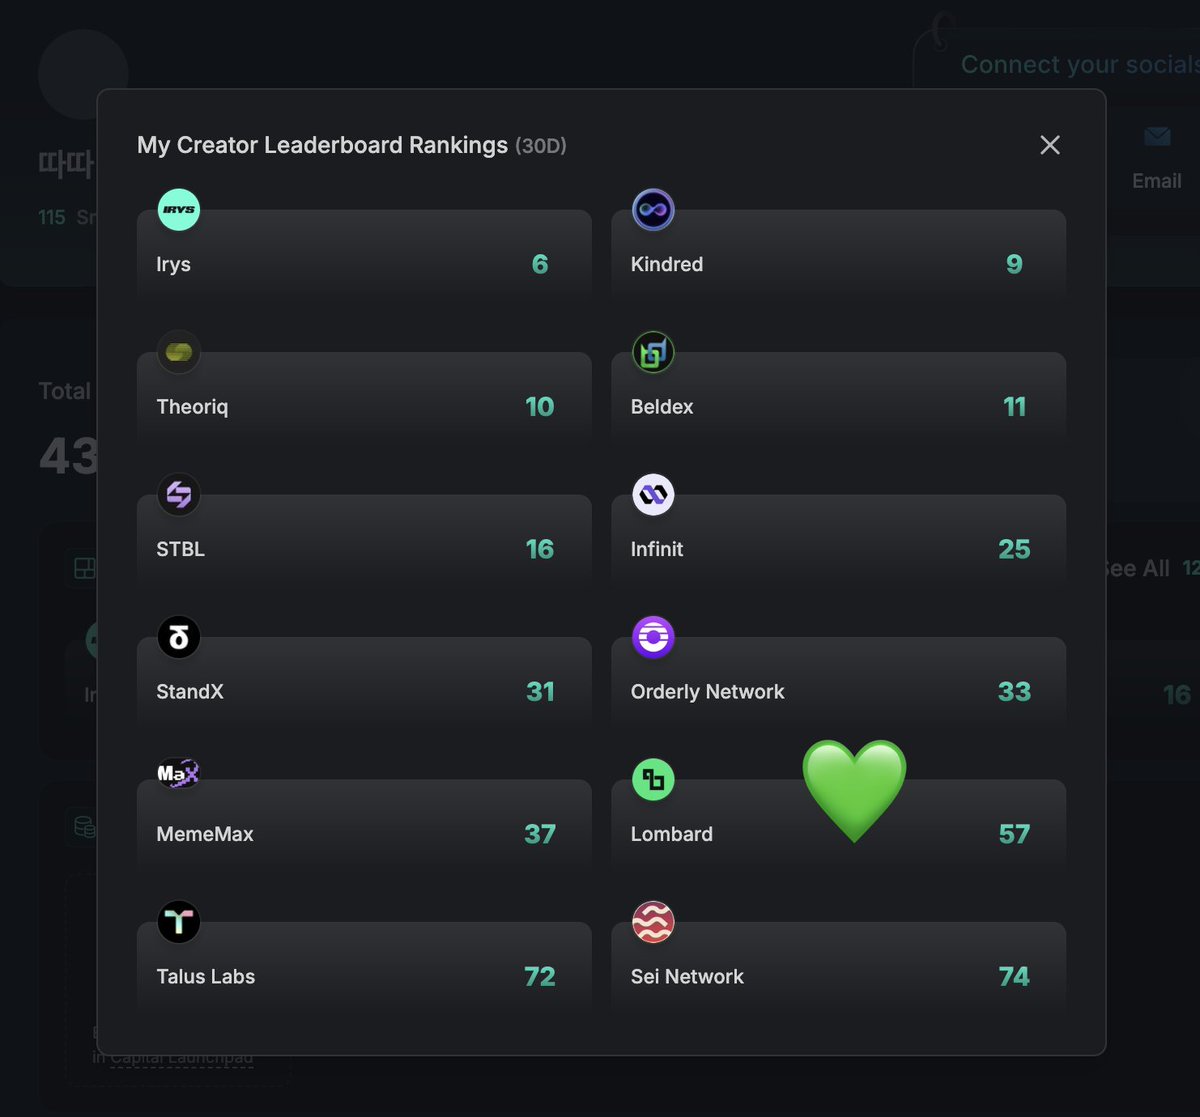Screen dimensions: 1200x1117
Task: Click the My Creator Leaderboard Rankings title
Action: [x=322, y=145]
